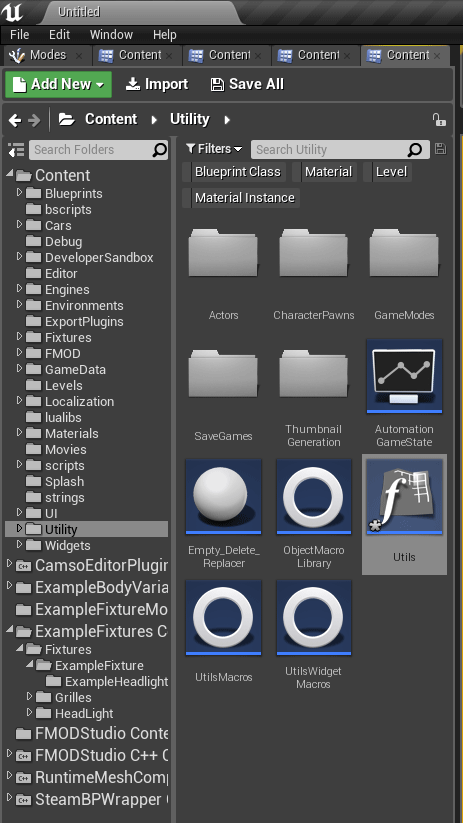Click the Import button
This screenshot has height=823, width=463.
[157, 84]
